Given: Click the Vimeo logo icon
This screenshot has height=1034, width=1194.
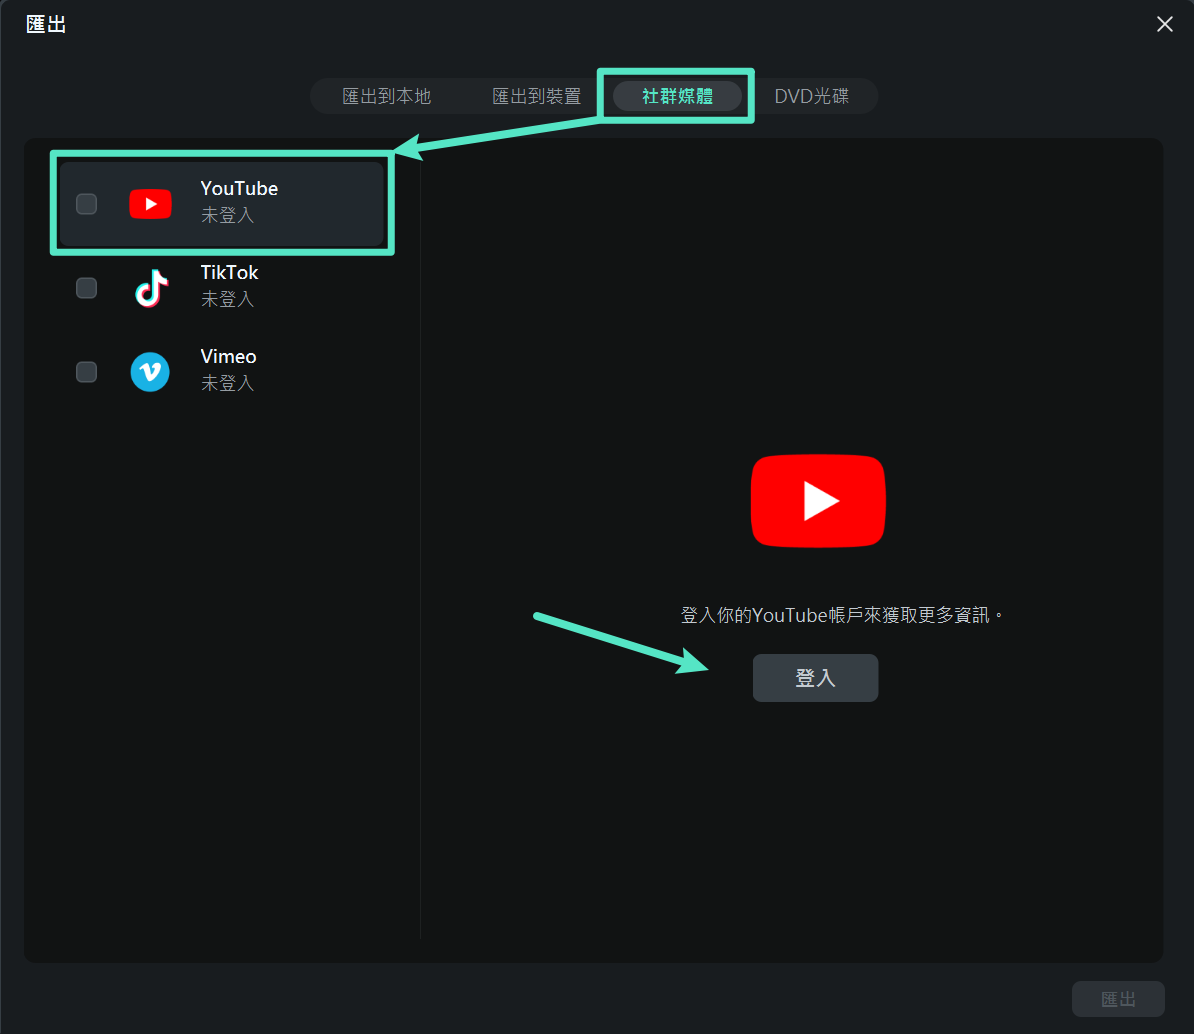Looking at the screenshot, I should click(150, 372).
